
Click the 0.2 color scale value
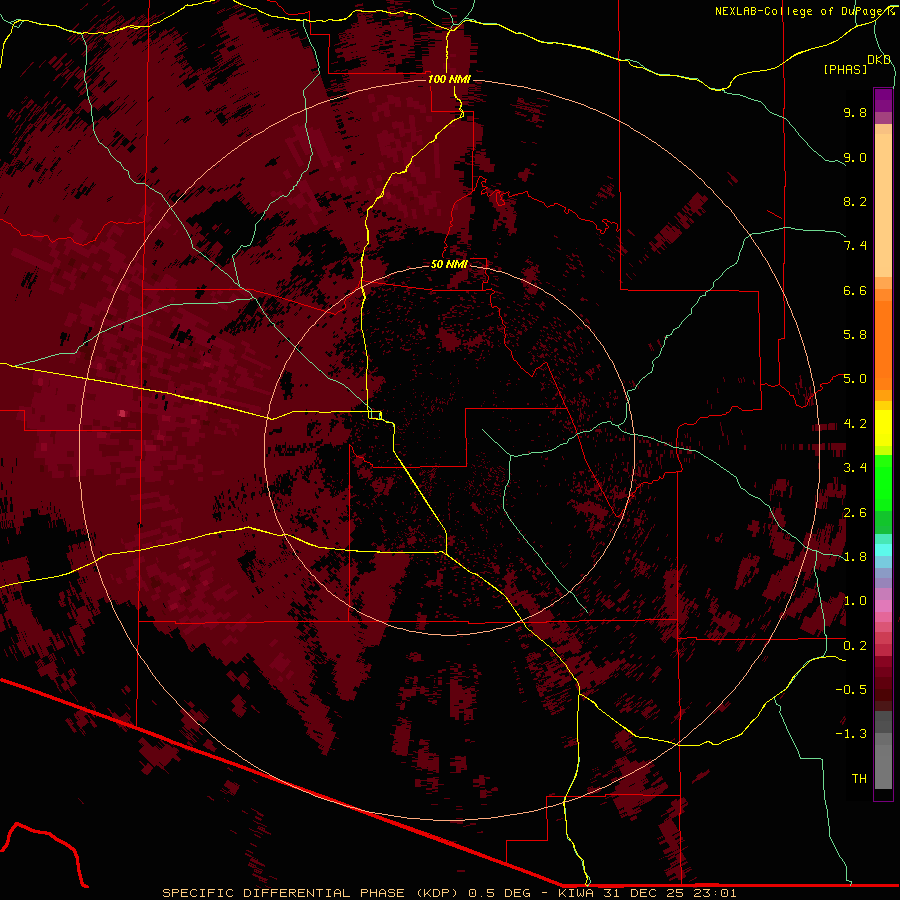pos(855,646)
